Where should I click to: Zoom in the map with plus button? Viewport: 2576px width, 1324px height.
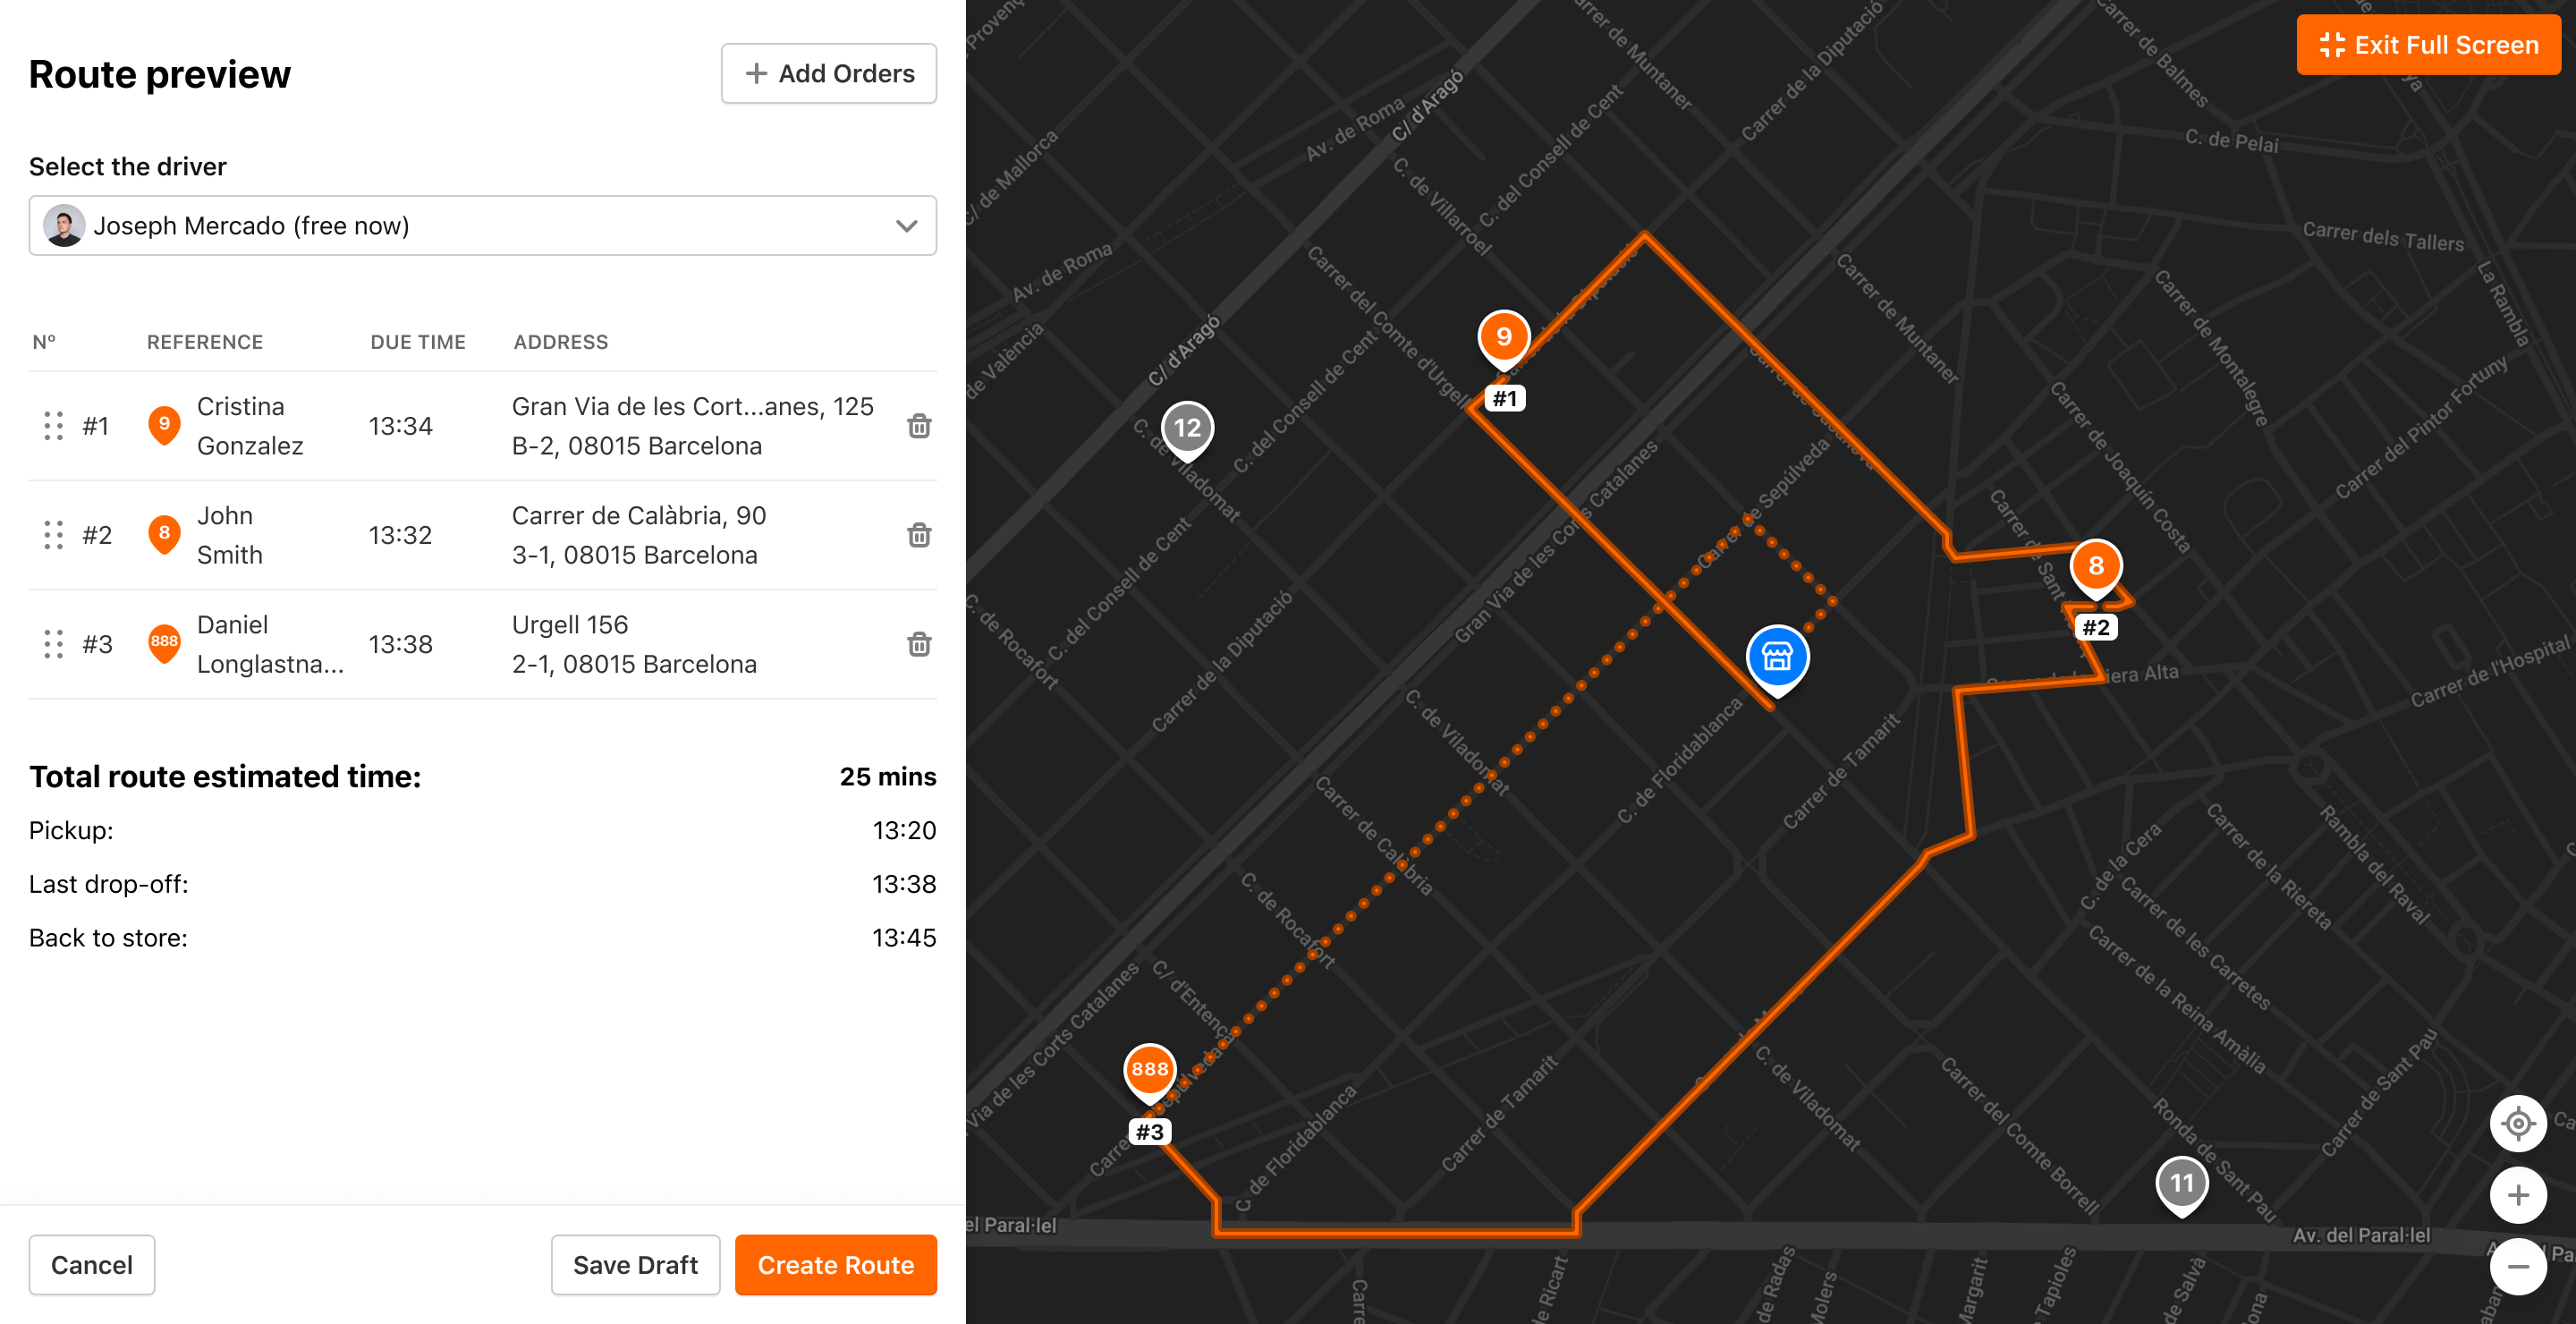coord(2517,1194)
